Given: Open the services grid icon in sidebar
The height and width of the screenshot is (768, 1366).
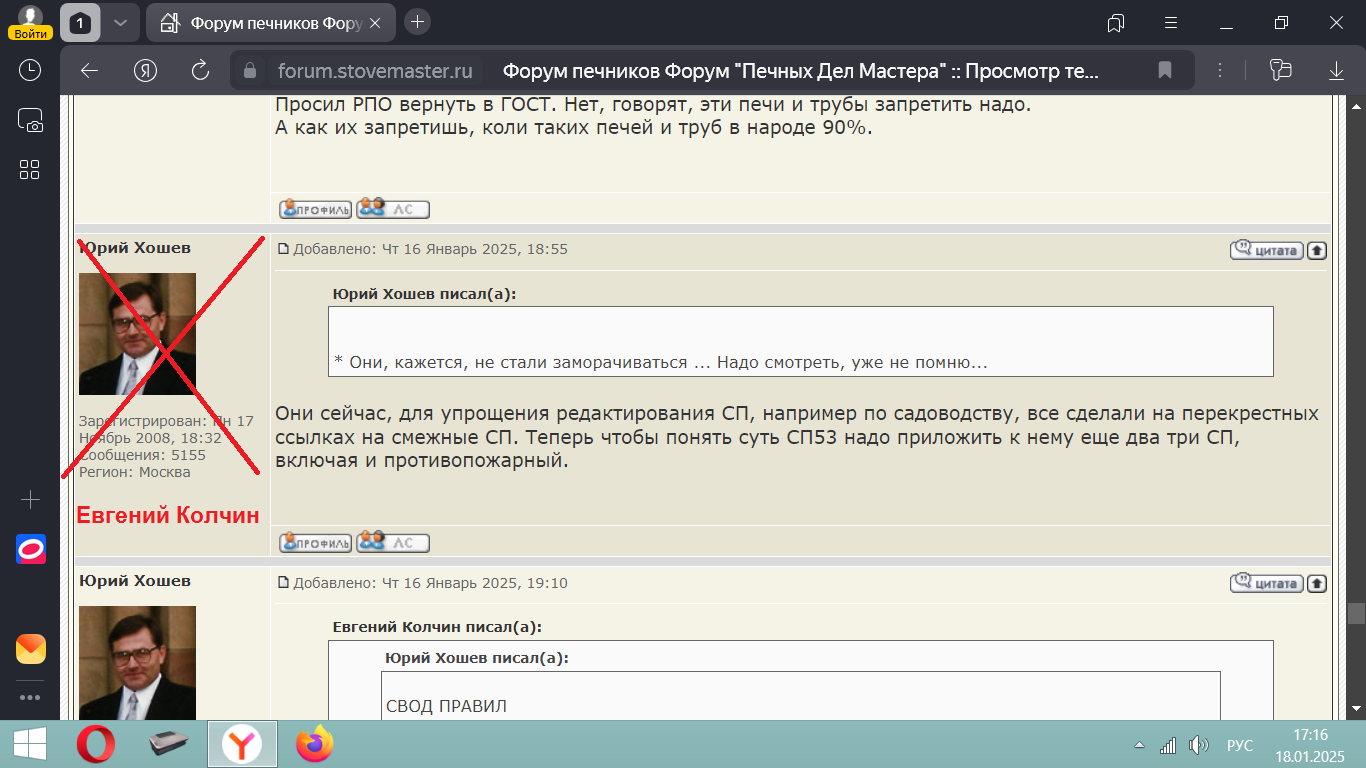Looking at the screenshot, I should point(30,169).
